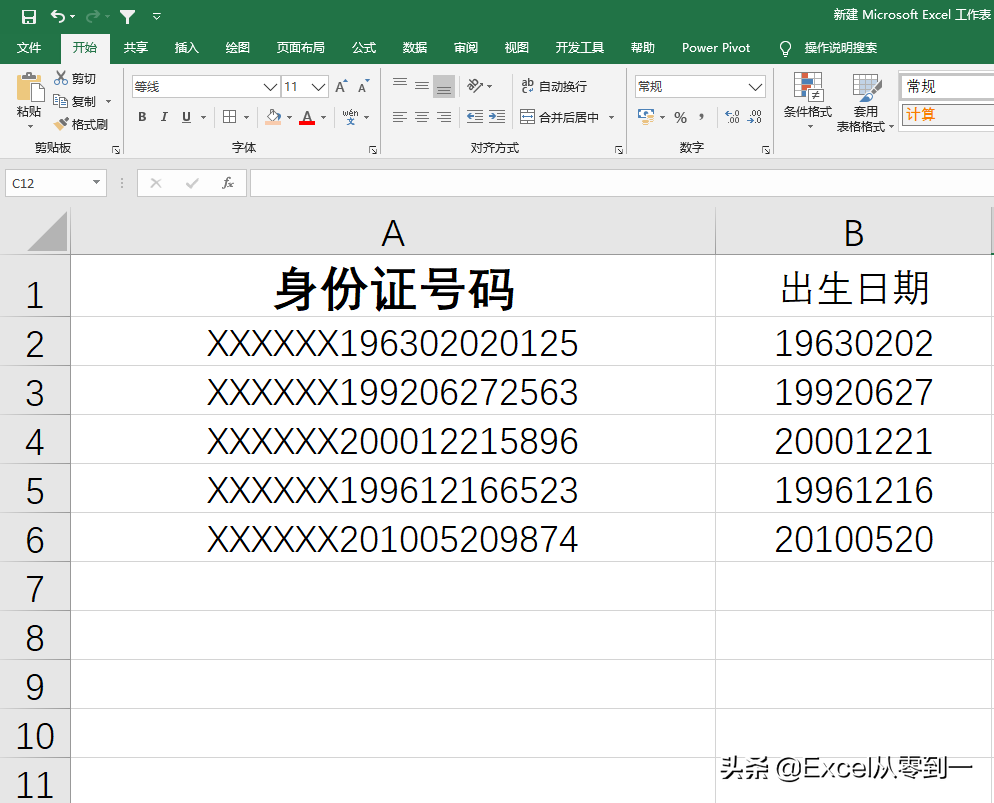Select column A header
Screen dimensions: 994x803
[x=393, y=232]
